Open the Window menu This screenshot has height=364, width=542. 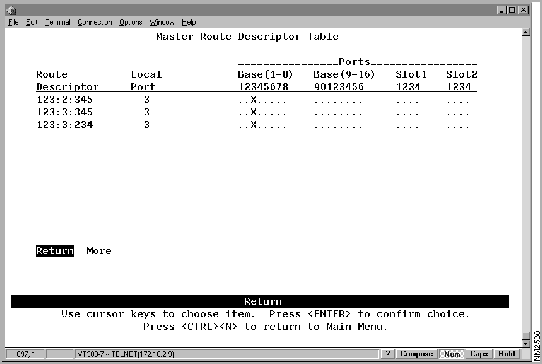pyautogui.click(x=161, y=22)
